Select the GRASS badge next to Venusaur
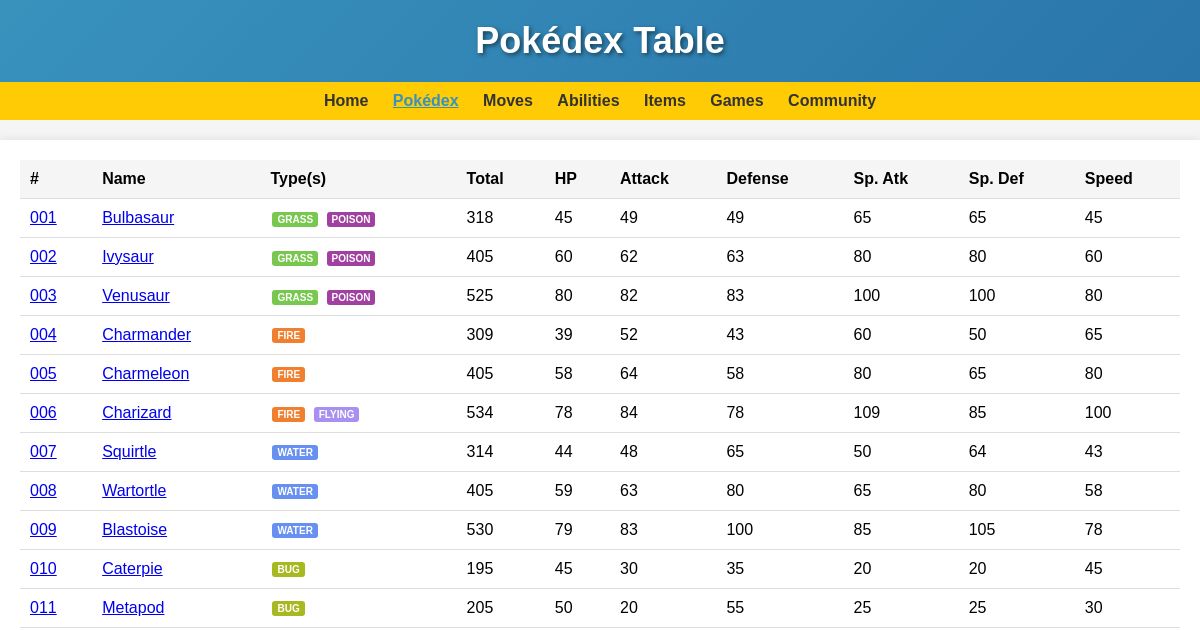The width and height of the screenshot is (1200, 630). pyautogui.click(x=295, y=297)
